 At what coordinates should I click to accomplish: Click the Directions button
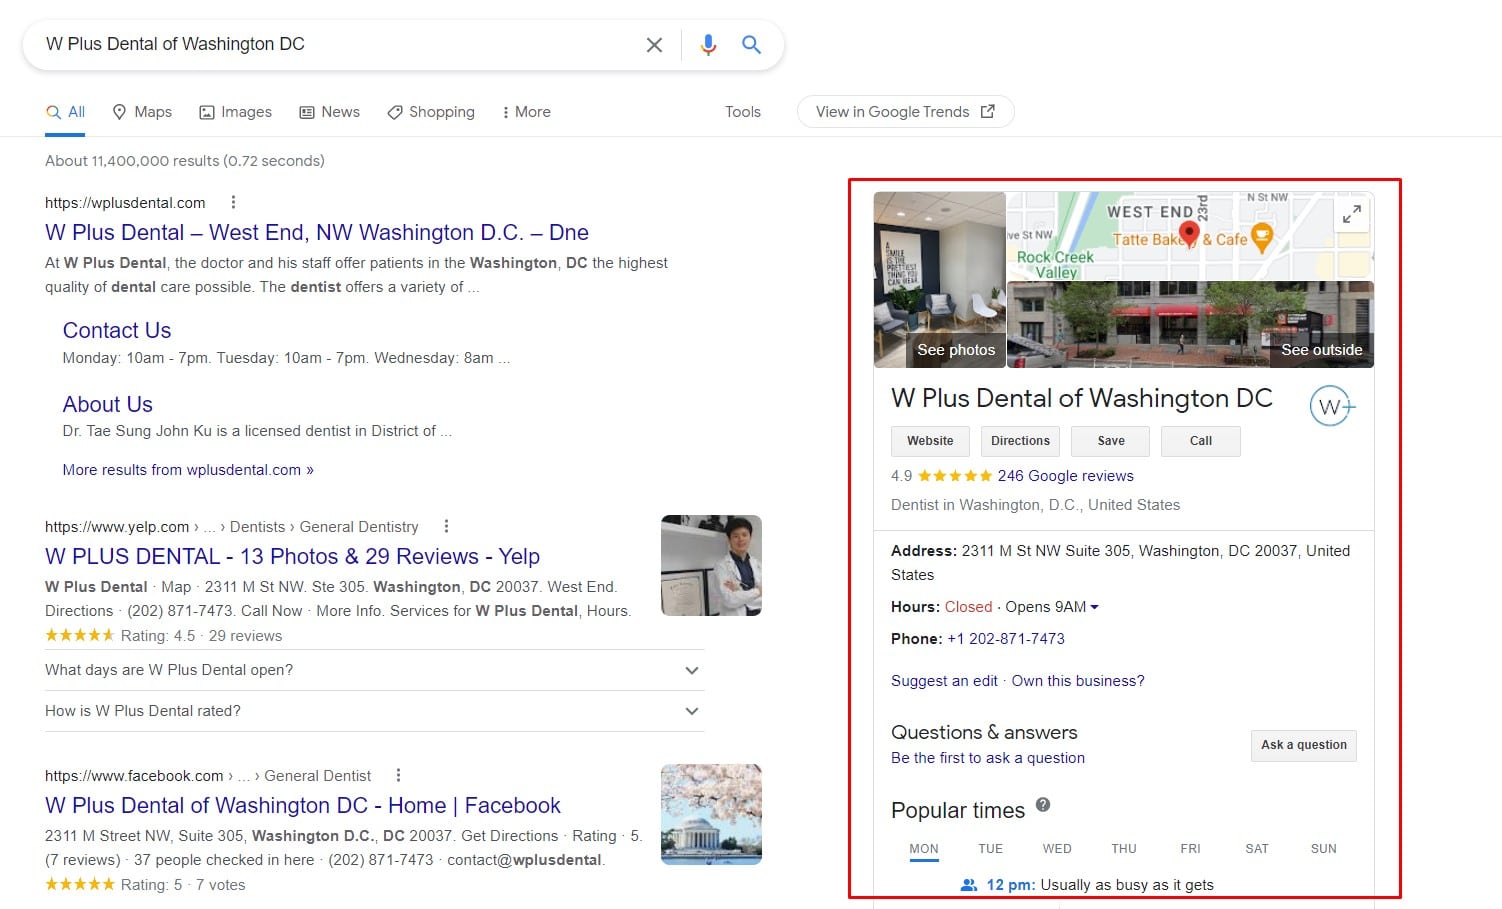(1020, 441)
